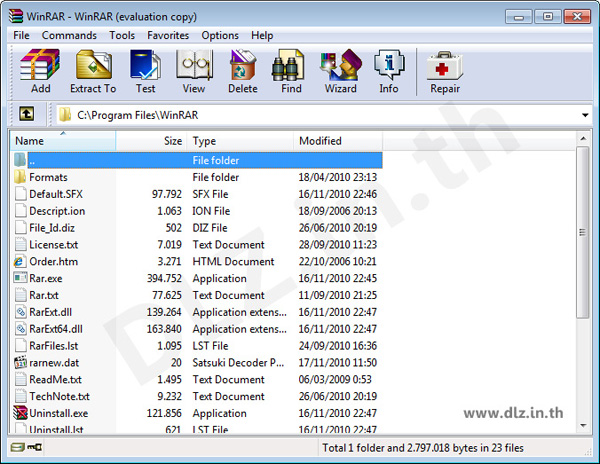The width and height of the screenshot is (600, 464).
Task: Select the License.txt document icon
Action: point(20,244)
